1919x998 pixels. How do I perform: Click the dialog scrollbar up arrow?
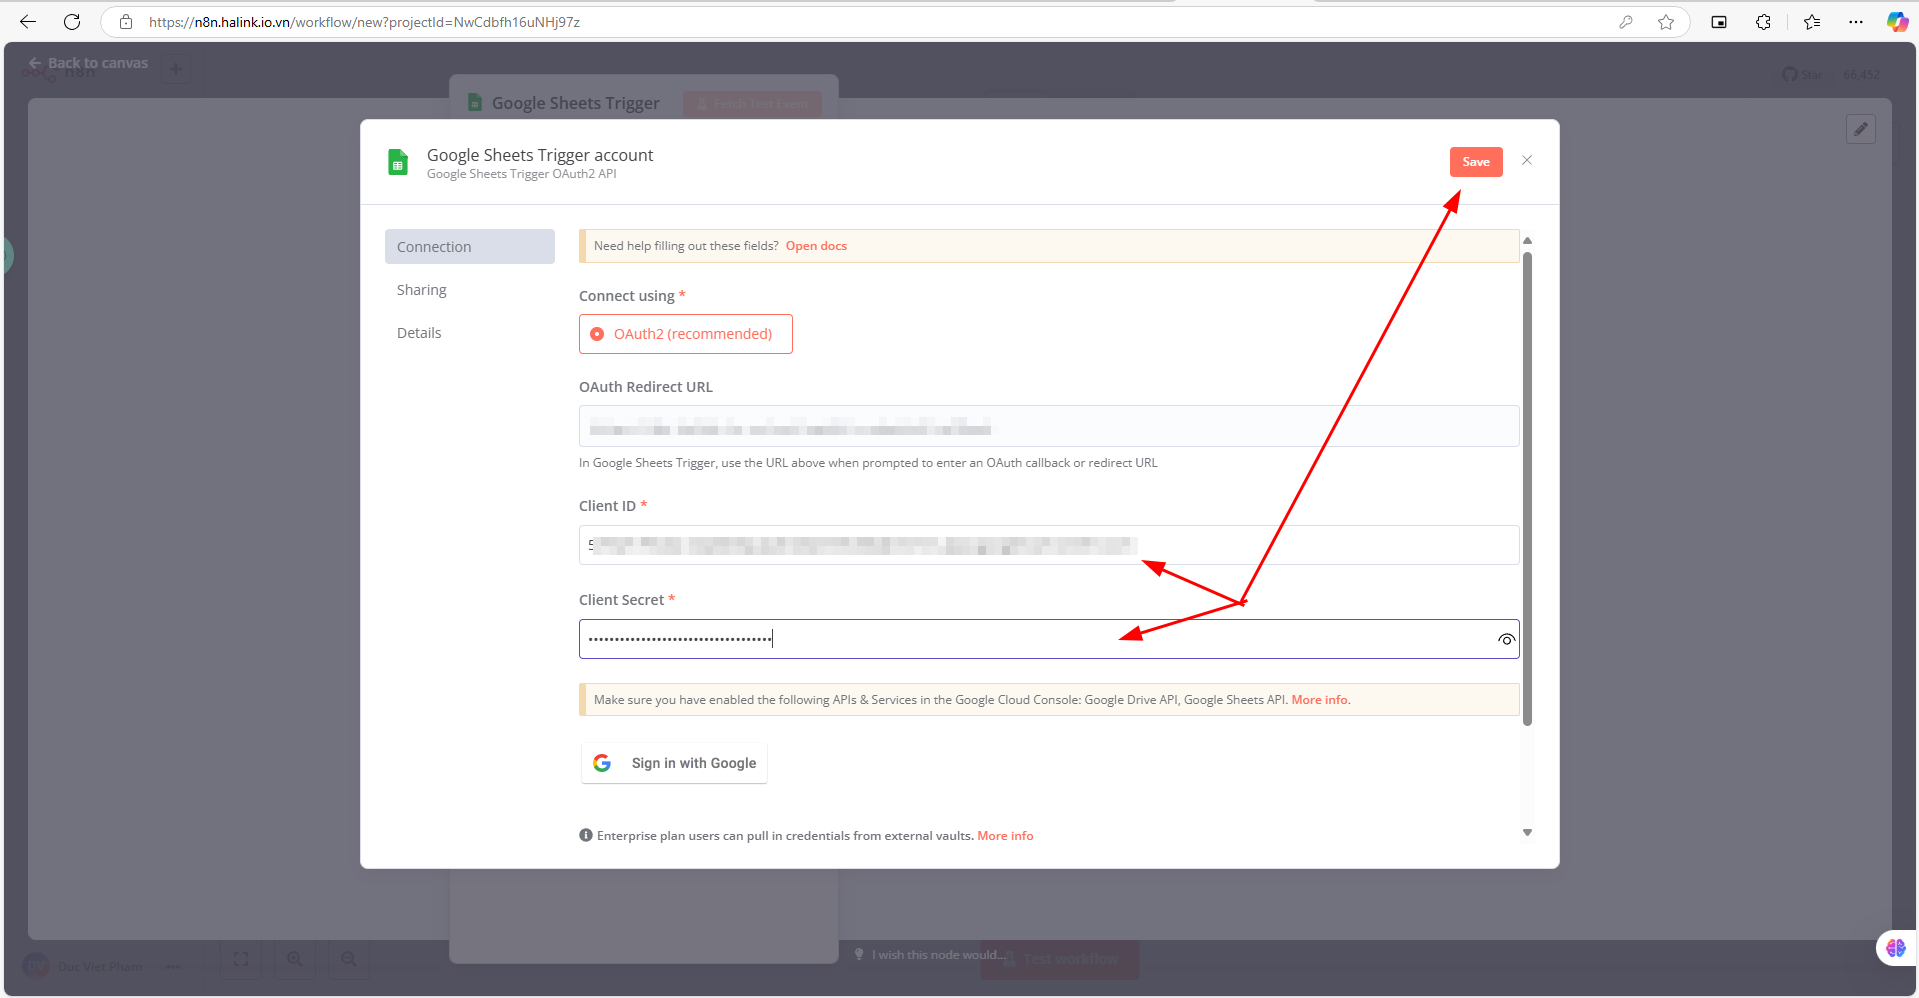pos(1527,241)
